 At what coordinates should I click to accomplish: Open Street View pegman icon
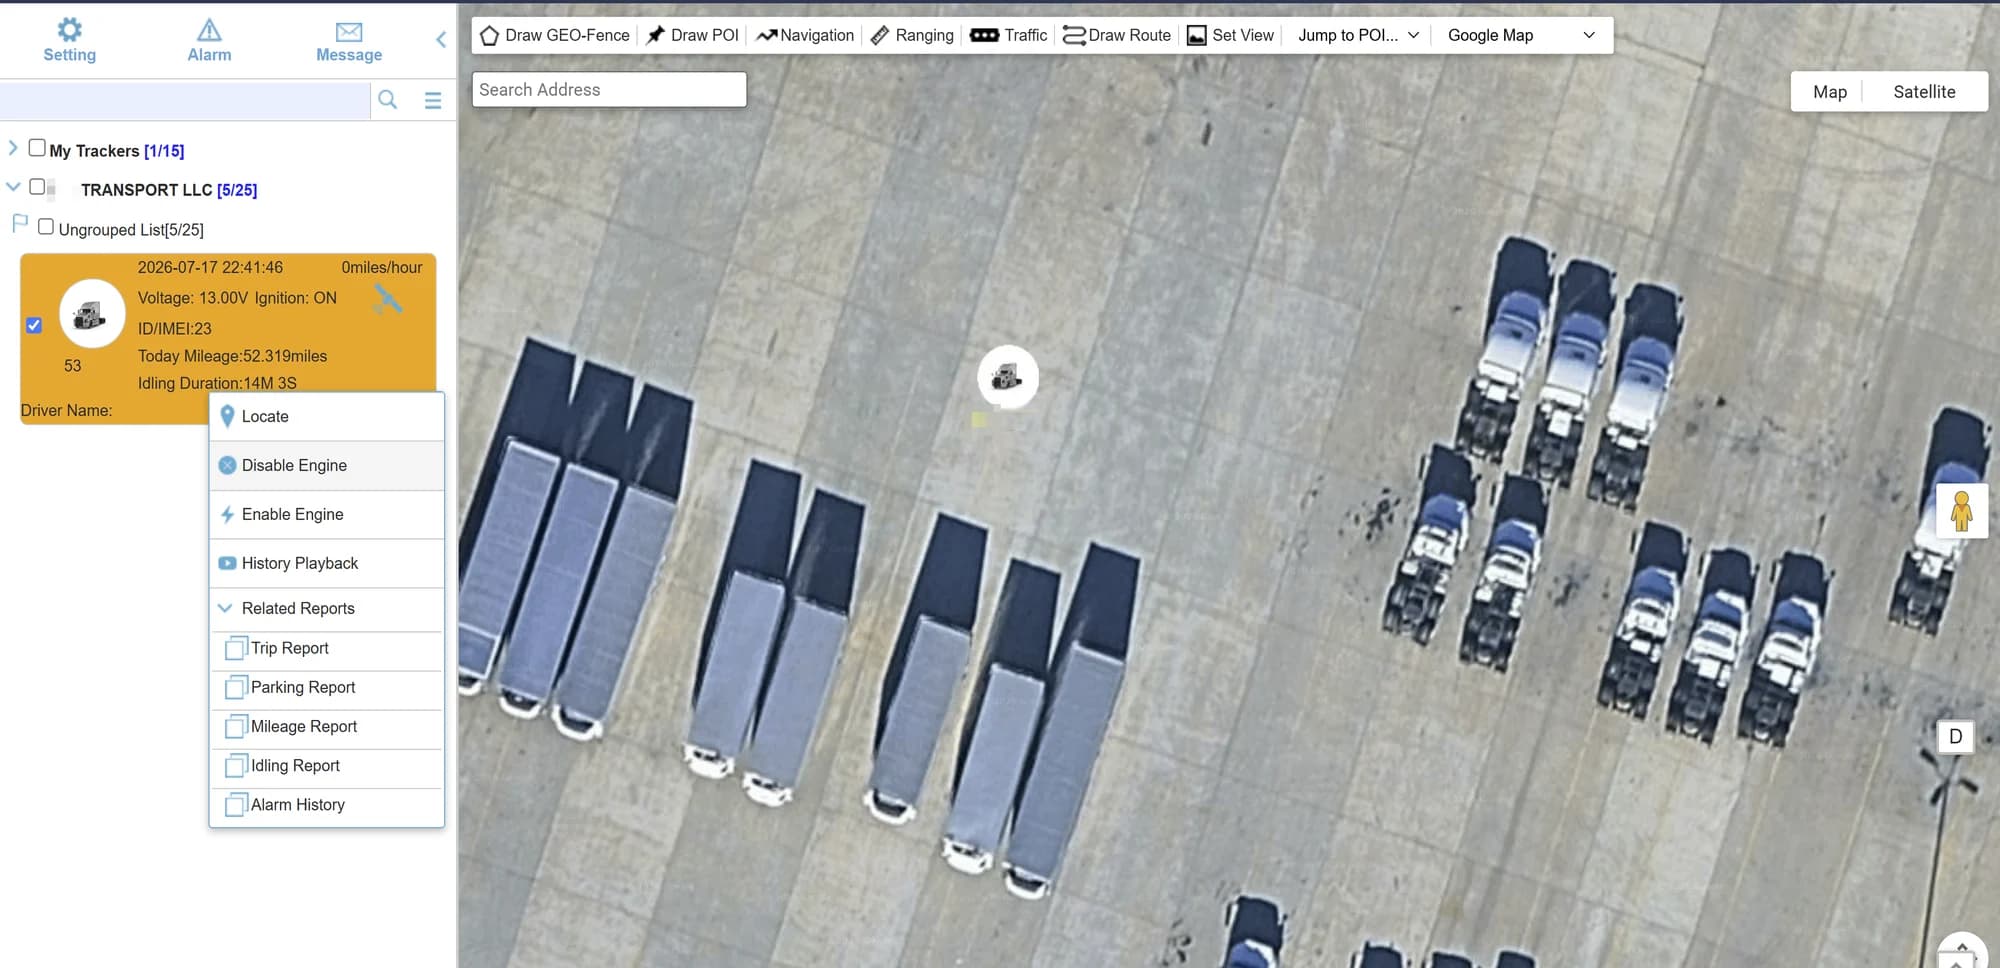[1961, 511]
